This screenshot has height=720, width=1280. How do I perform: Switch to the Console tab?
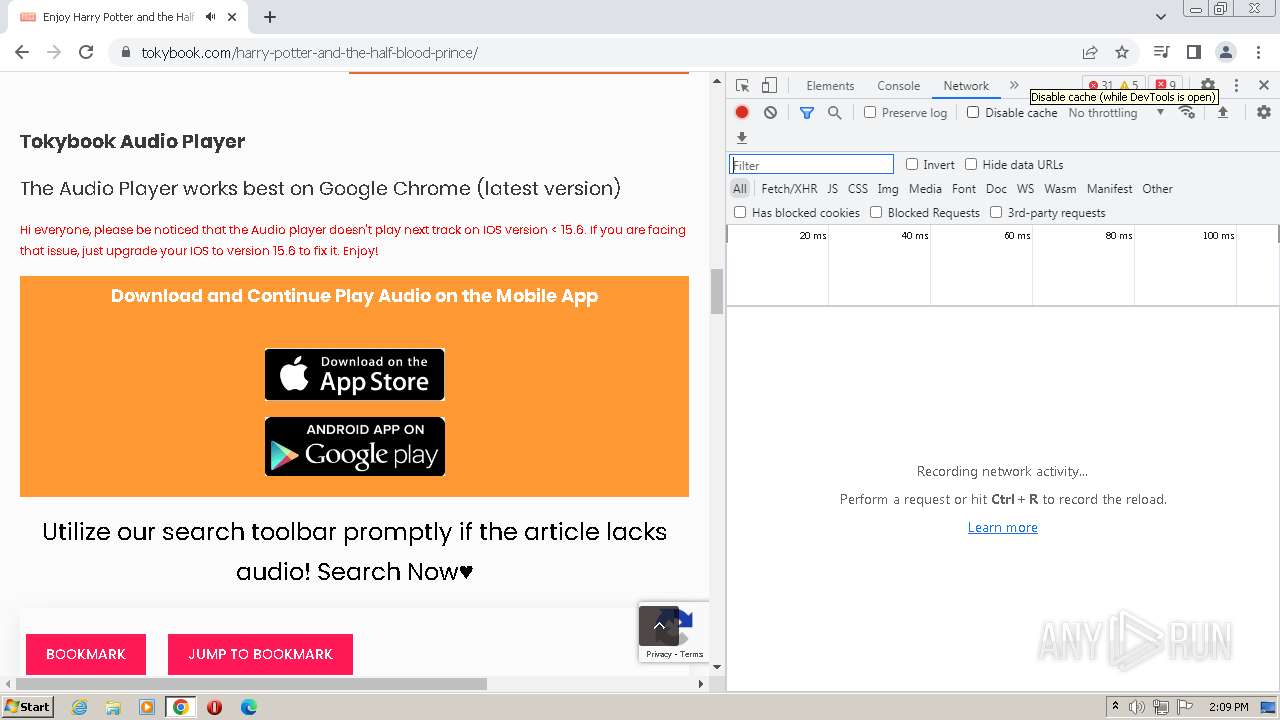(898, 86)
